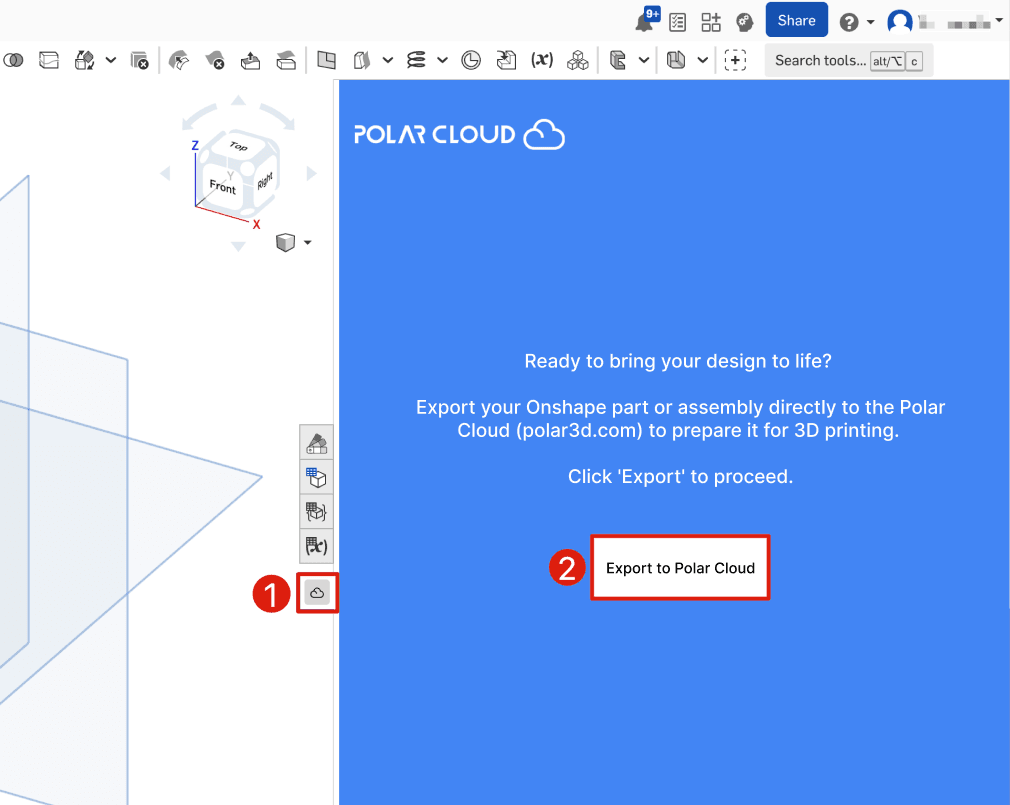Screen dimensions: 1010x805
Task: Click the Plane tool icon in toolbar
Action: [x=326, y=60]
